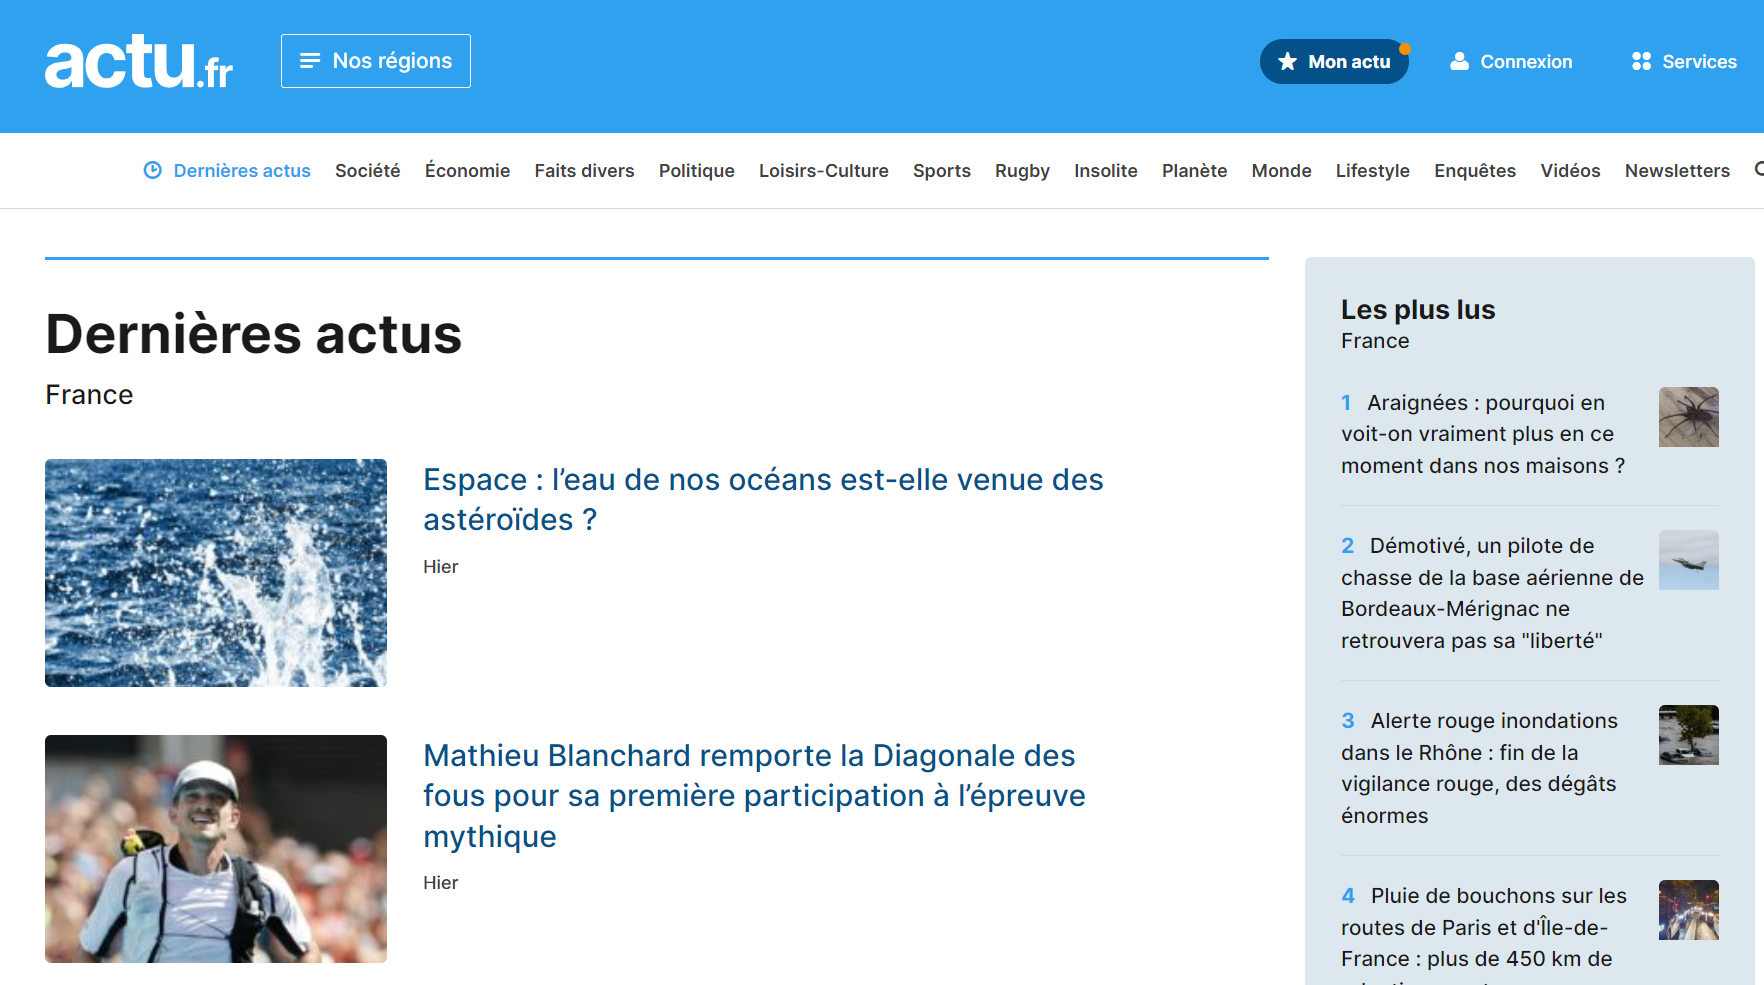Open the Services grid menu

point(1684,62)
